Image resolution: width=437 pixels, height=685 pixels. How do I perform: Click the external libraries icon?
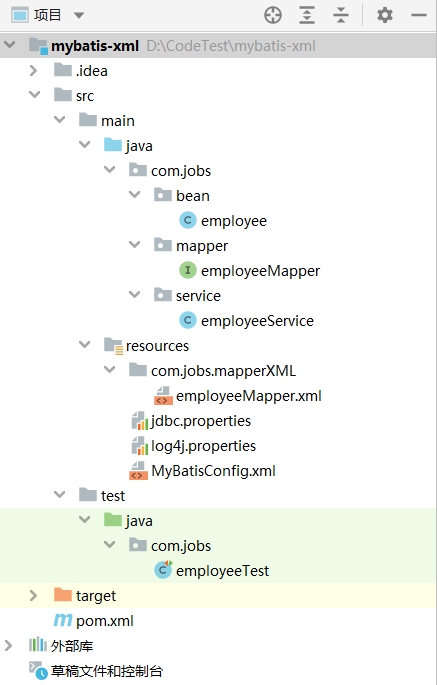pos(38,645)
